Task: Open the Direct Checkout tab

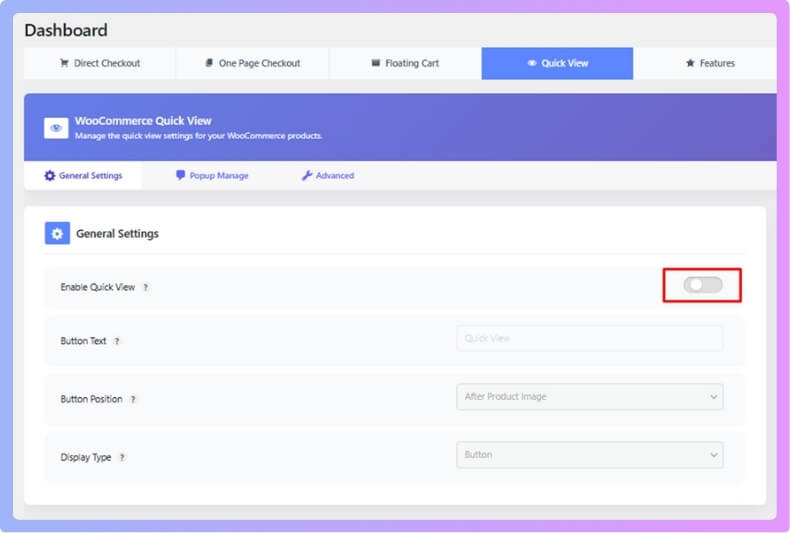Action: pos(100,63)
